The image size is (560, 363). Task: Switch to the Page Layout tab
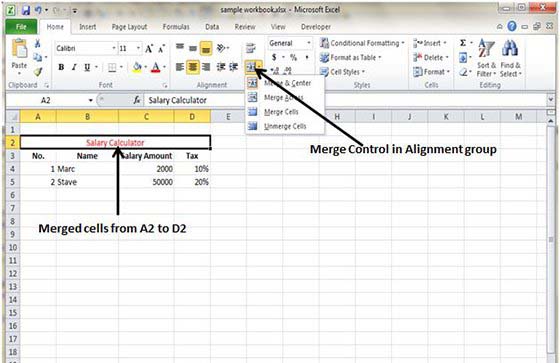pos(129,27)
